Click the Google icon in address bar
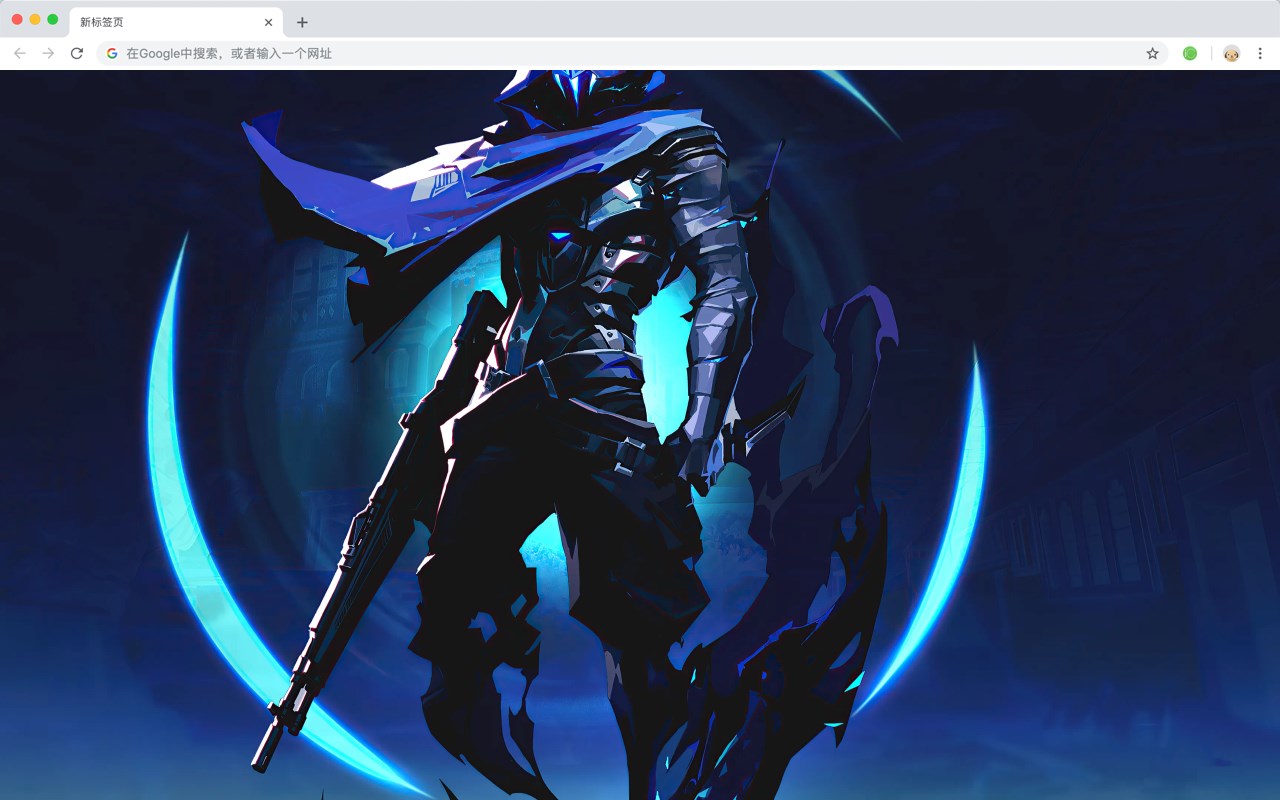 point(112,53)
